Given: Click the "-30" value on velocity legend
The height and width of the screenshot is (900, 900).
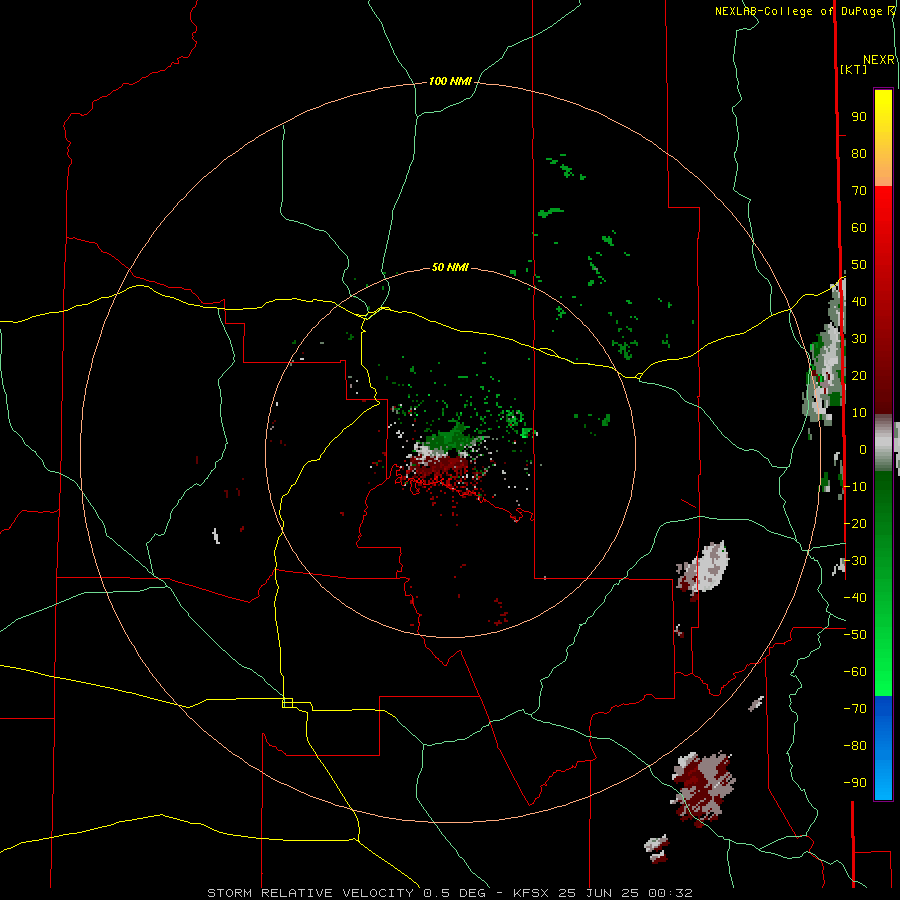Looking at the screenshot, I should pos(855,561).
